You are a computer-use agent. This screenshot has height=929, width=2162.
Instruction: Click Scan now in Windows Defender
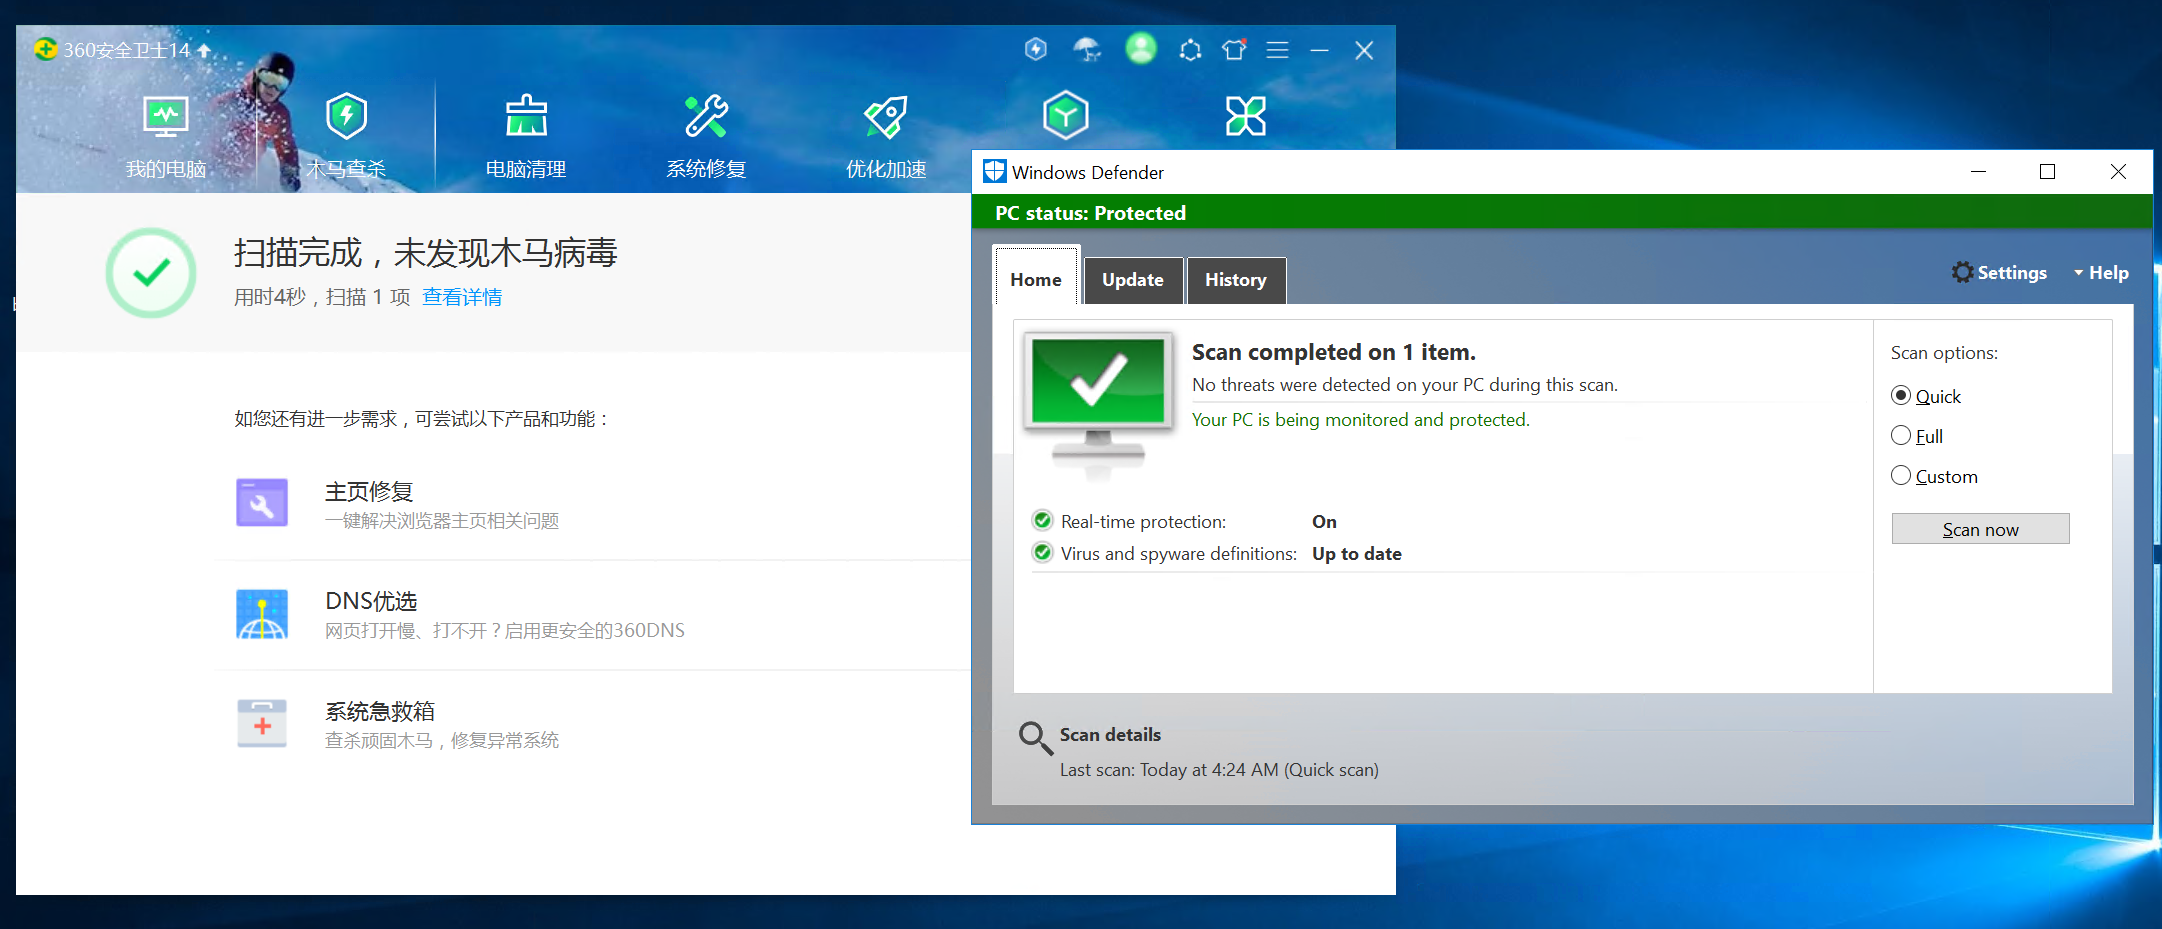pos(1980,529)
